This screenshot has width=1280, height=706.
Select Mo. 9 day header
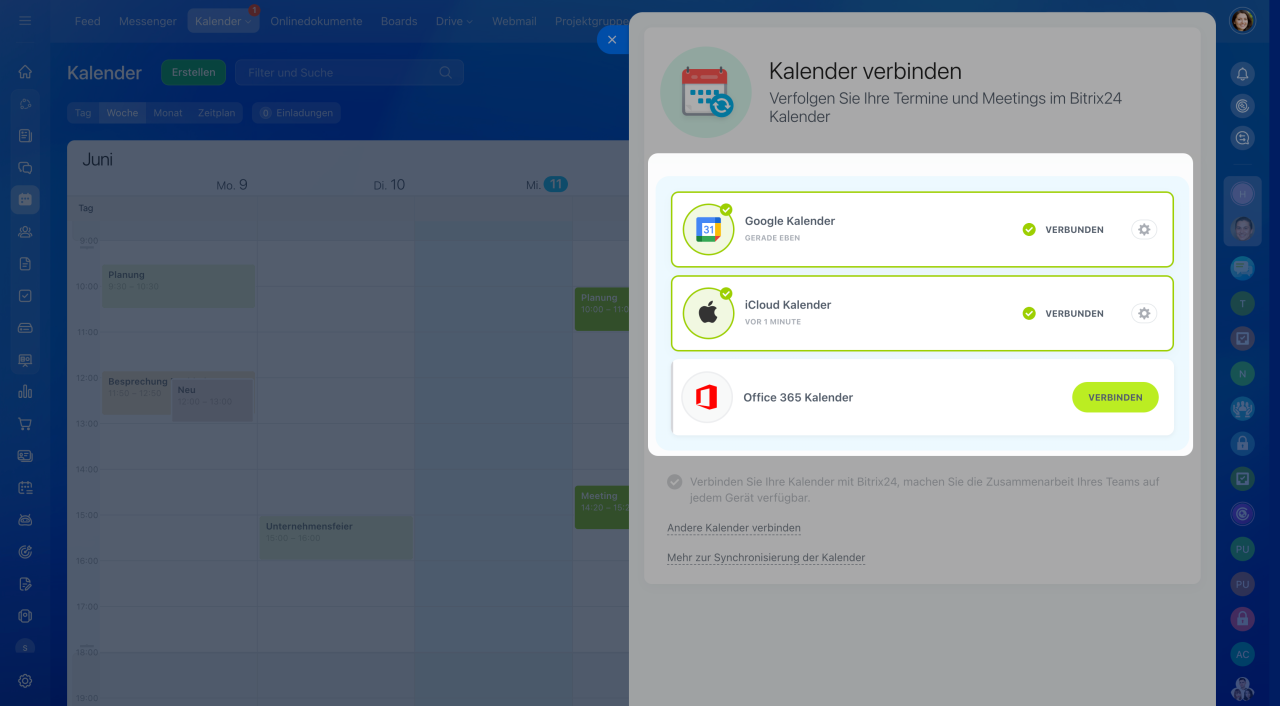tap(232, 185)
